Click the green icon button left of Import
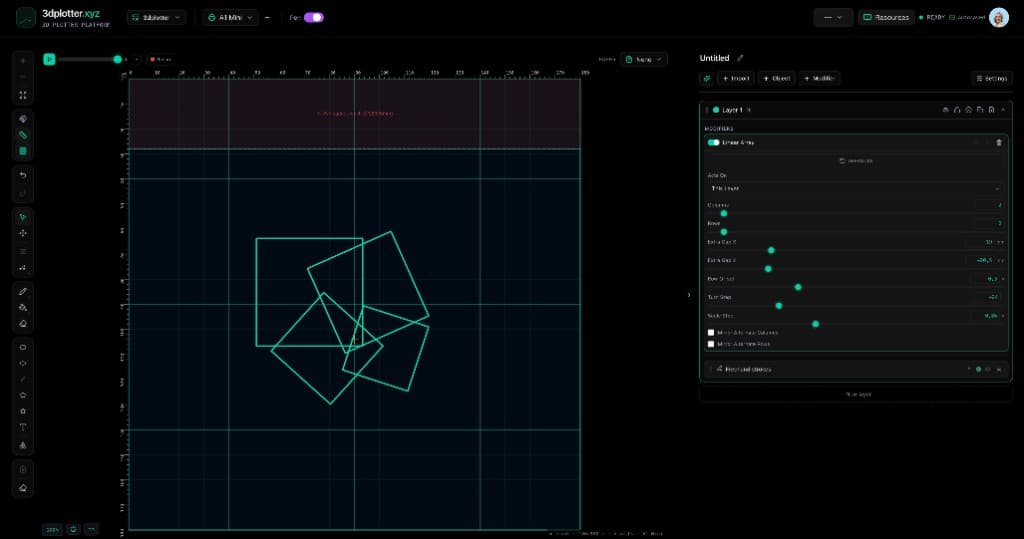The image size is (1024, 539). pos(706,78)
